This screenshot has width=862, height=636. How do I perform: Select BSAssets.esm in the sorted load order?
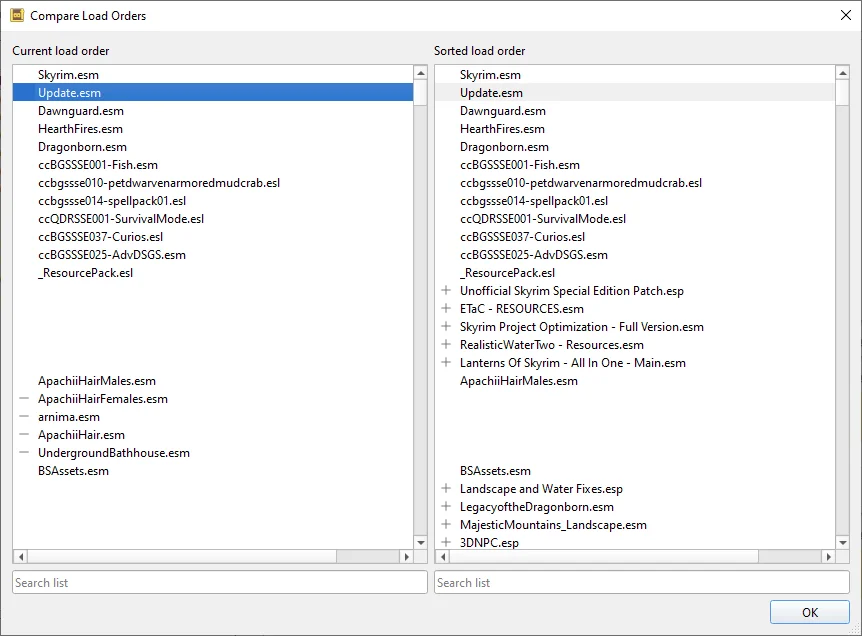[x=635, y=471]
